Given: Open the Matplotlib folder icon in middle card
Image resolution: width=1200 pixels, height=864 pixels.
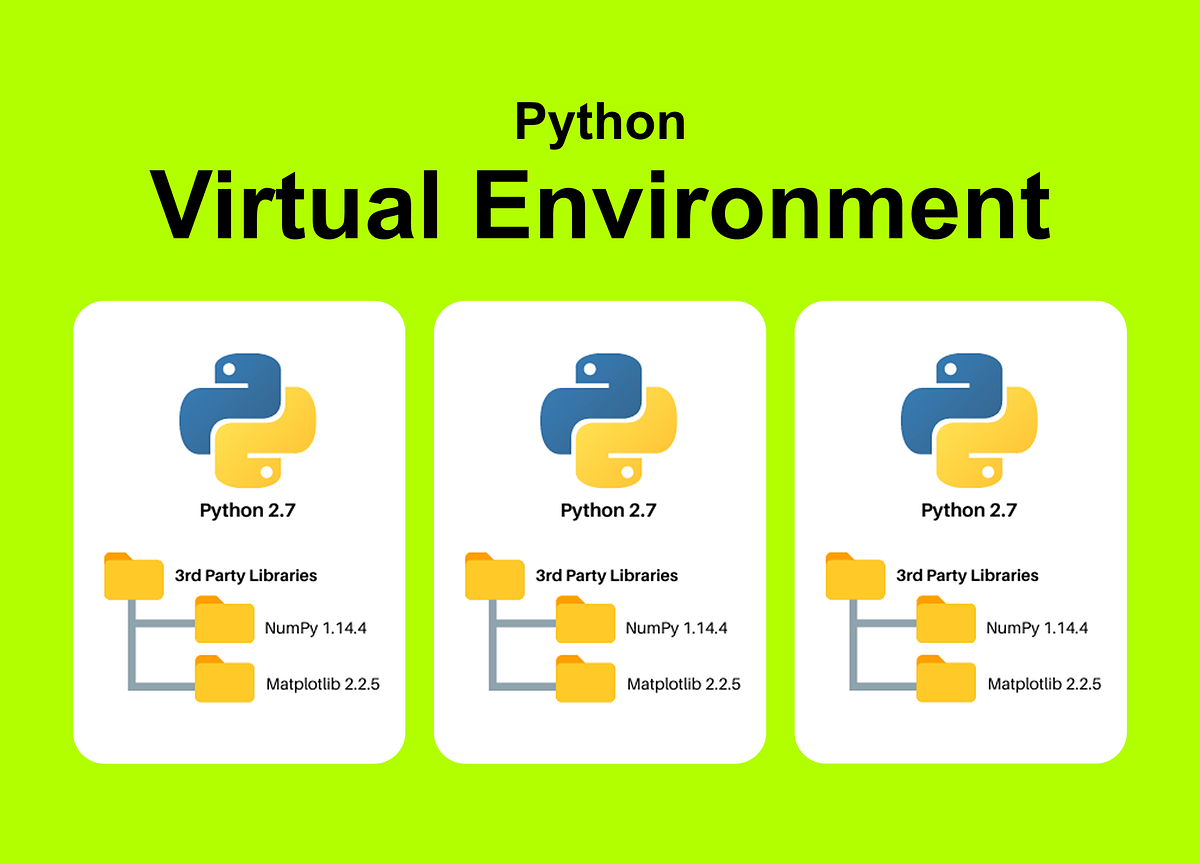Looking at the screenshot, I should coord(585,679).
